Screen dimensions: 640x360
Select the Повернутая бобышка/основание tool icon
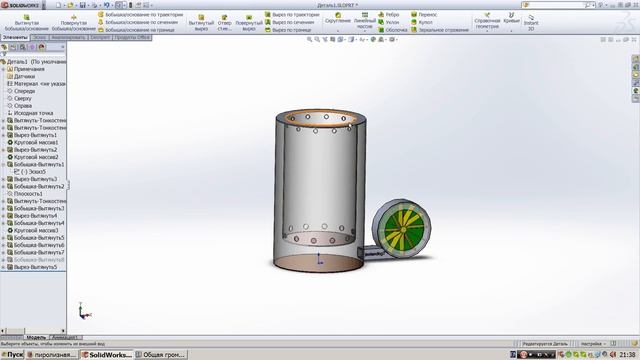coord(74,18)
